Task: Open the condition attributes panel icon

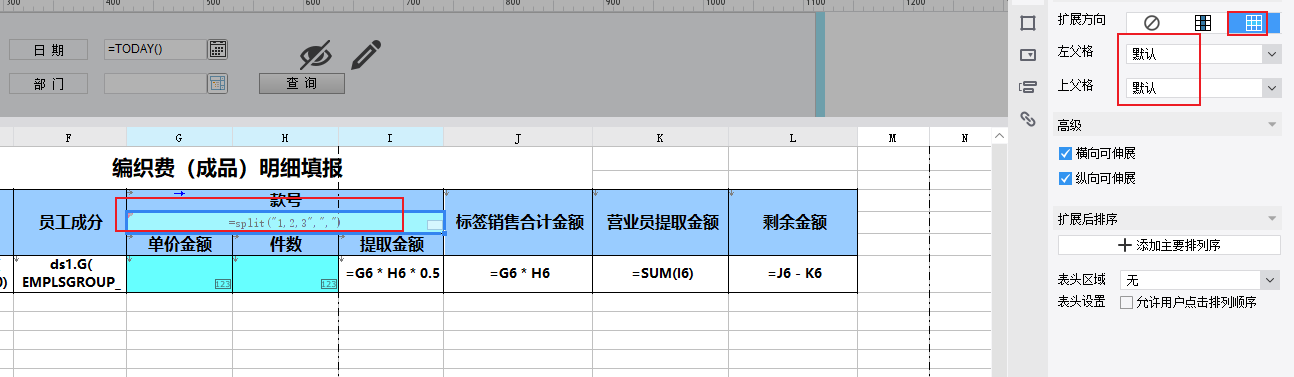Action: pos(1027,87)
